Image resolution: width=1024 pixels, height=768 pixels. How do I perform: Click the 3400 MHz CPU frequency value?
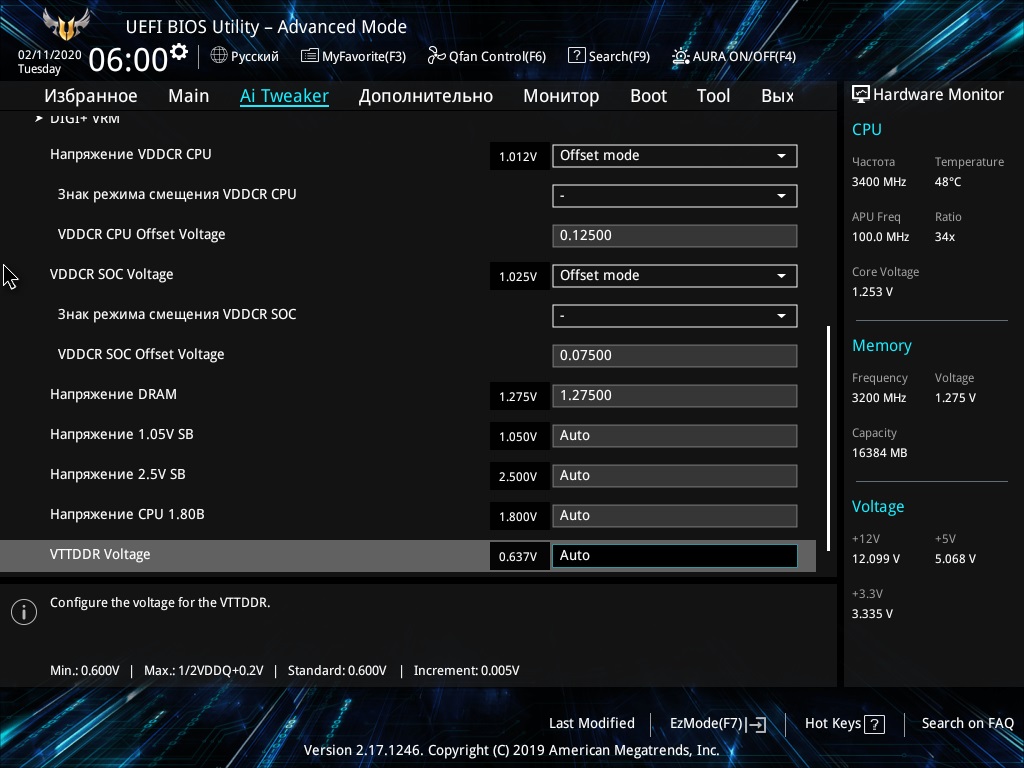(879, 182)
